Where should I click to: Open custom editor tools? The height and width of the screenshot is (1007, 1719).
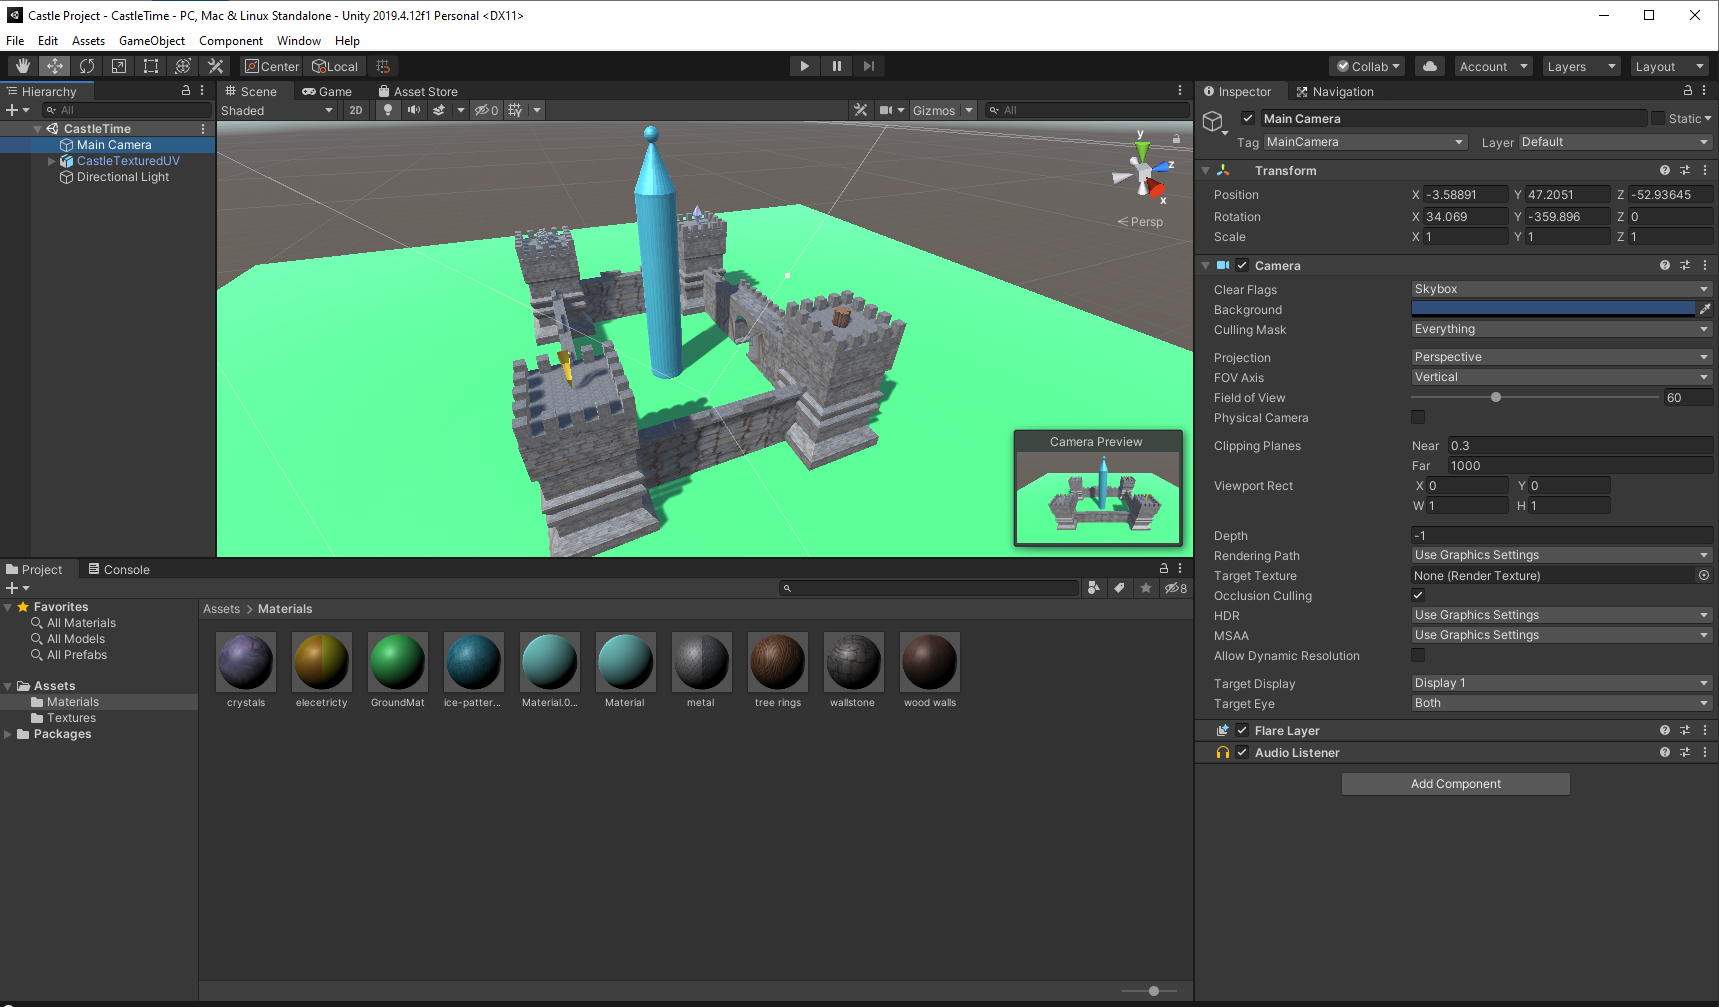[215, 66]
